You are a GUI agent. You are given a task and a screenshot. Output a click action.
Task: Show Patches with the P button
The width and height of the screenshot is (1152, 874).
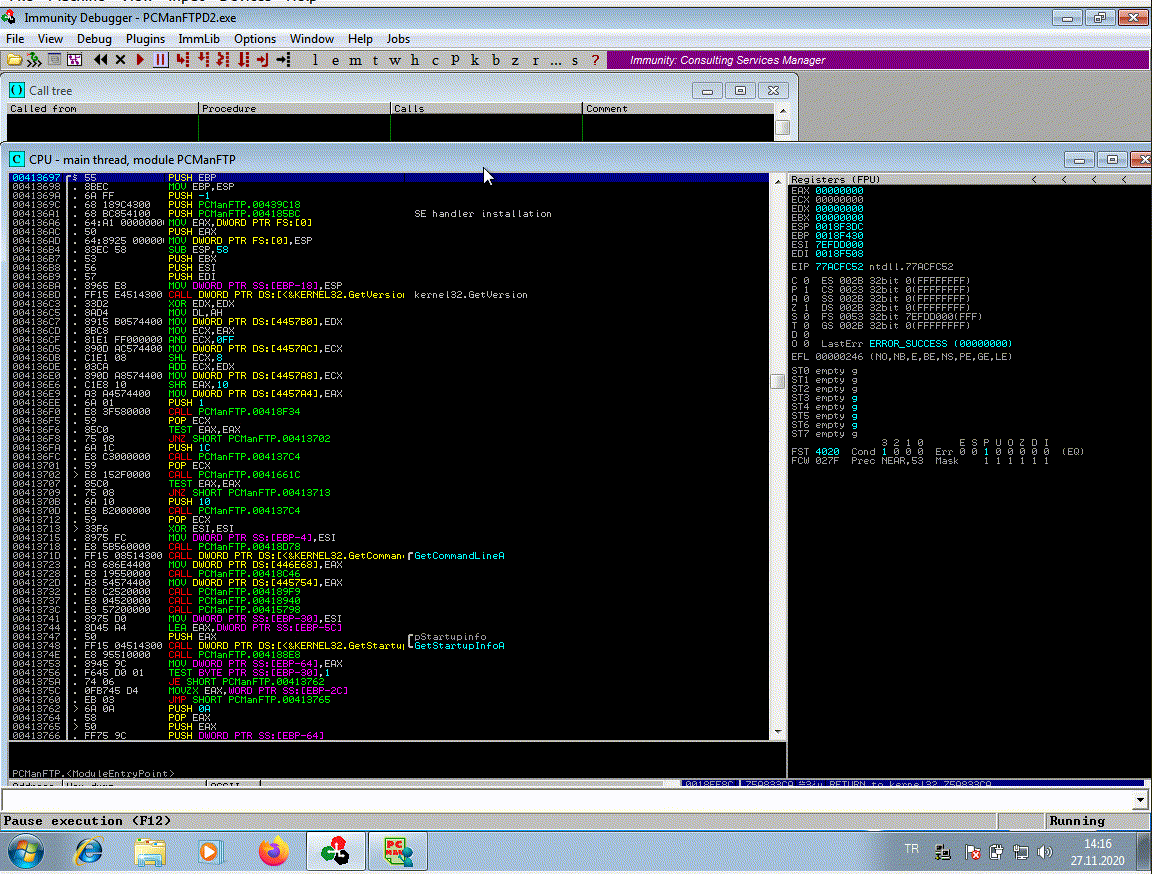[x=455, y=60]
